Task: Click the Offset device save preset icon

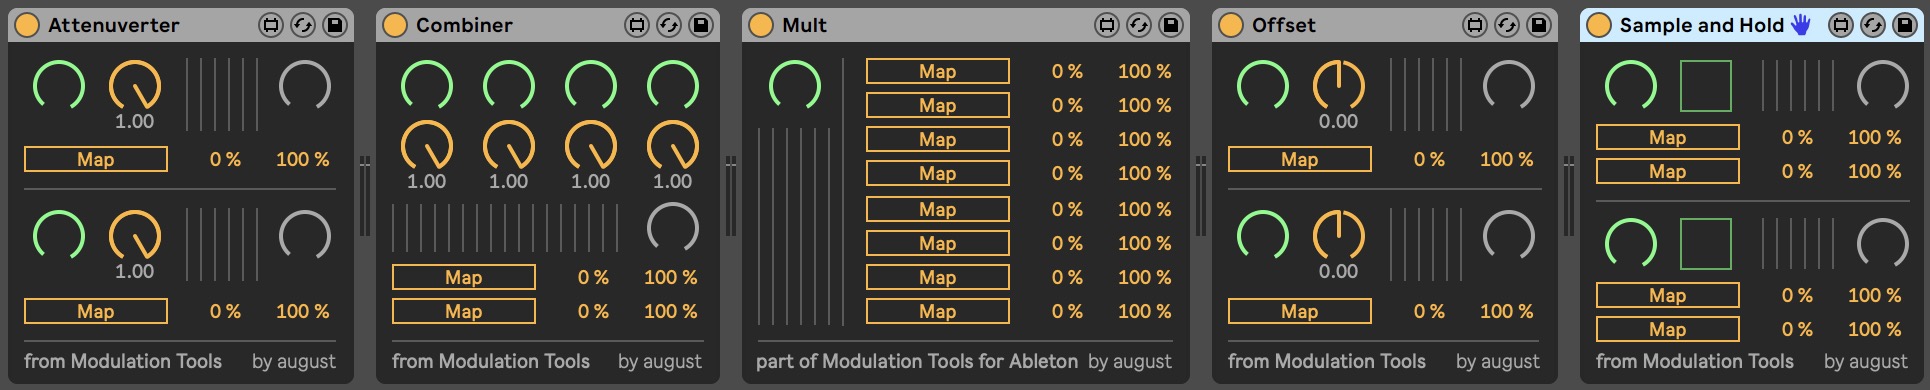Action: (x=1539, y=25)
